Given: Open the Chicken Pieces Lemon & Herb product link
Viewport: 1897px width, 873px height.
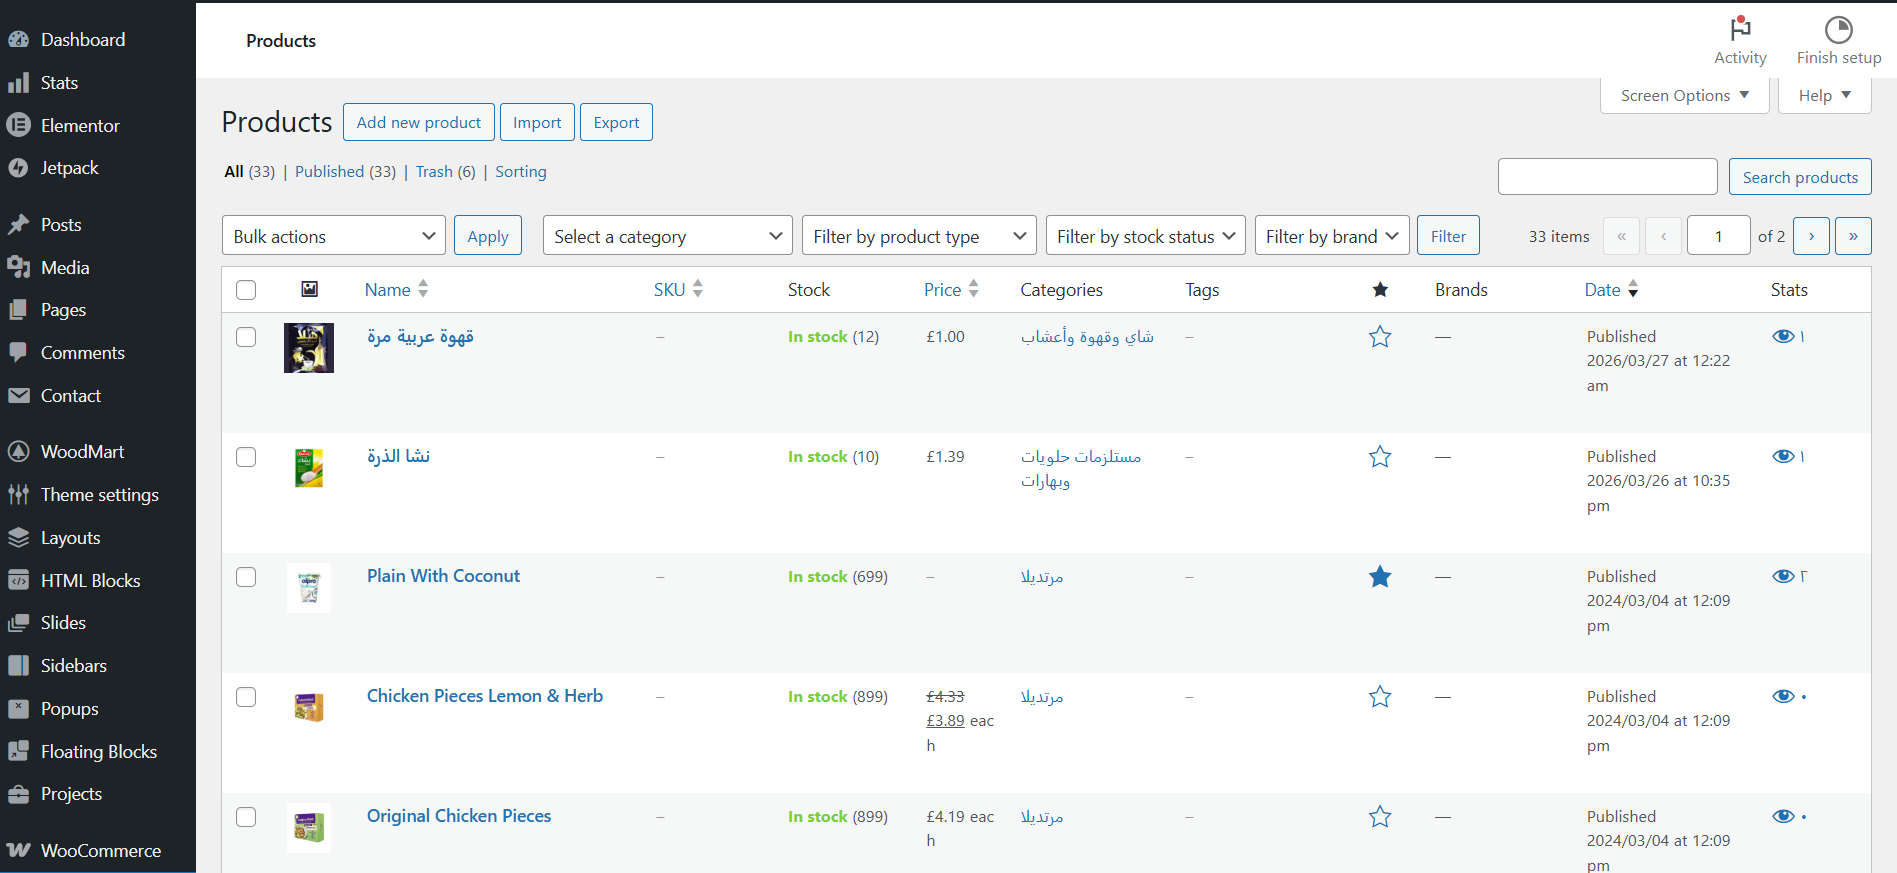Looking at the screenshot, I should pyautogui.click(x=484, y=696).
